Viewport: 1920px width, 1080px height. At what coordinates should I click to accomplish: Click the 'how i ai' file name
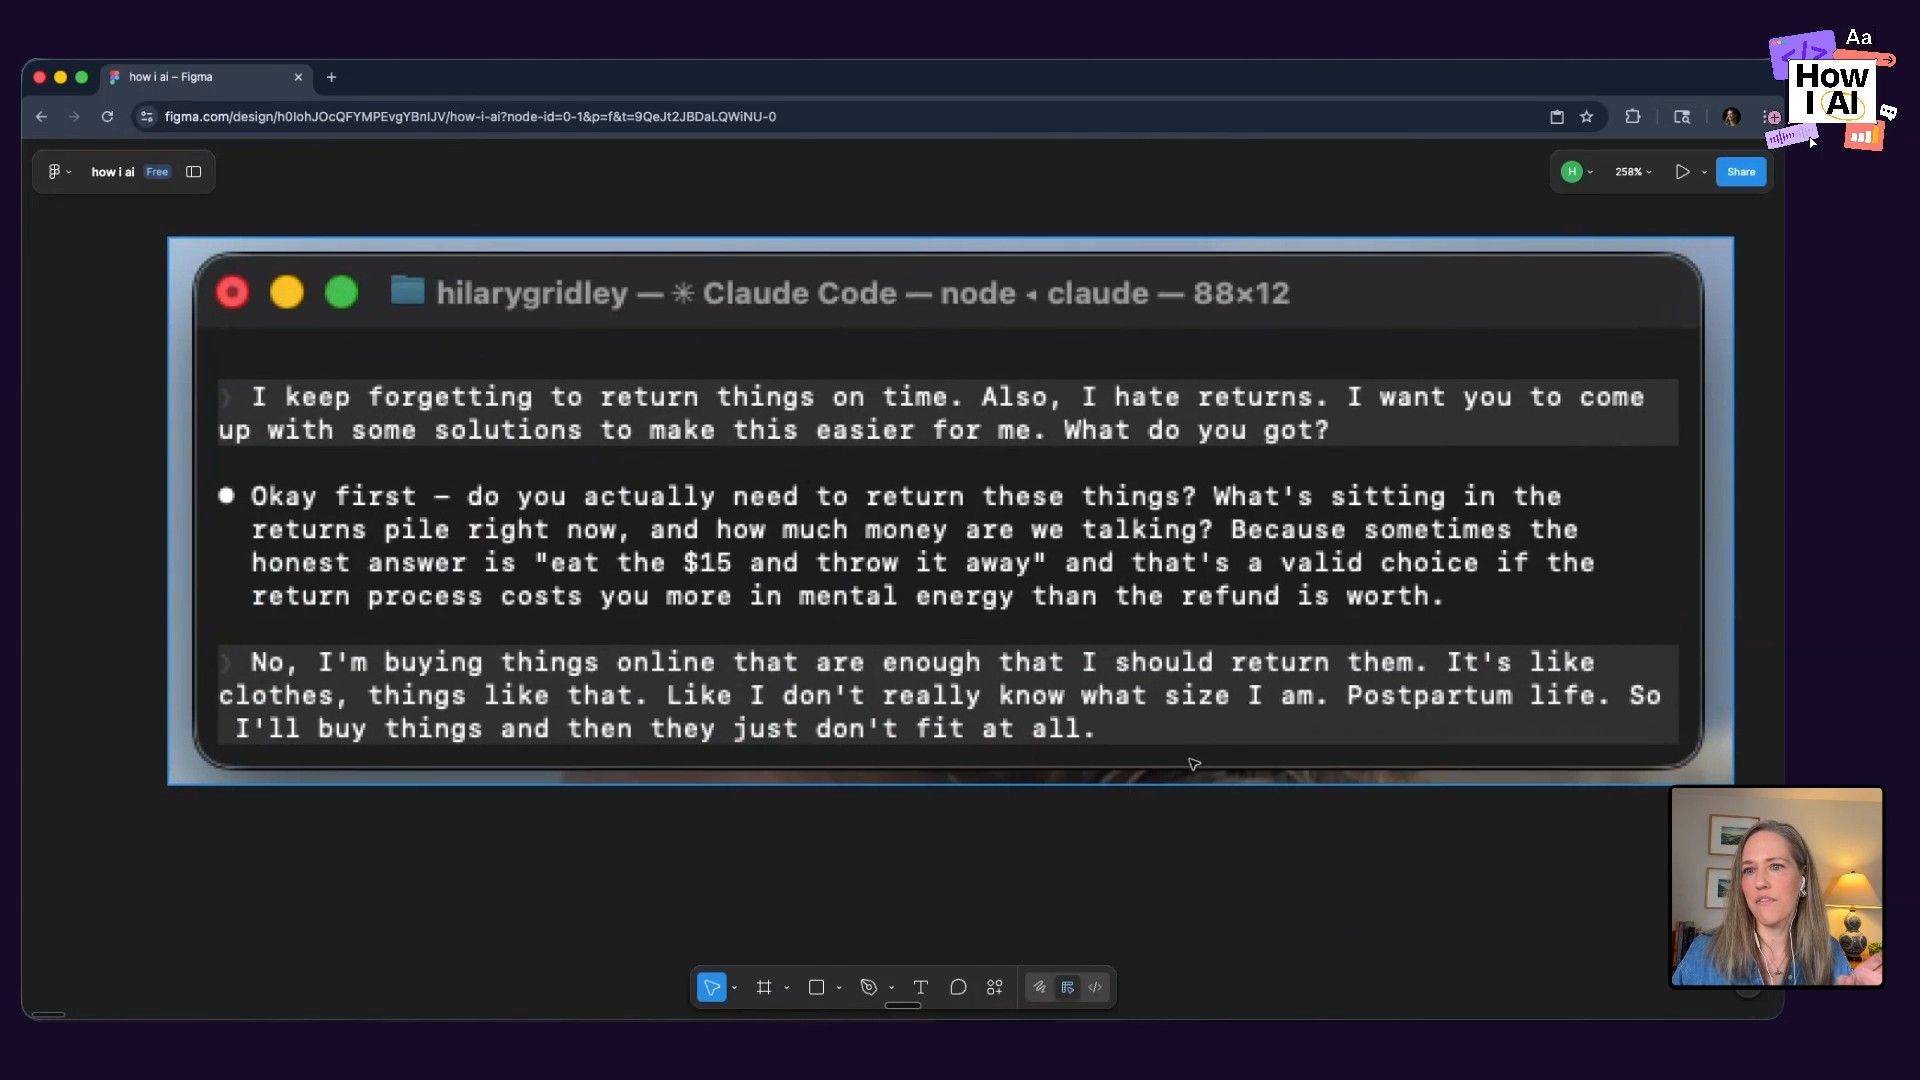[x=112, y=172]
